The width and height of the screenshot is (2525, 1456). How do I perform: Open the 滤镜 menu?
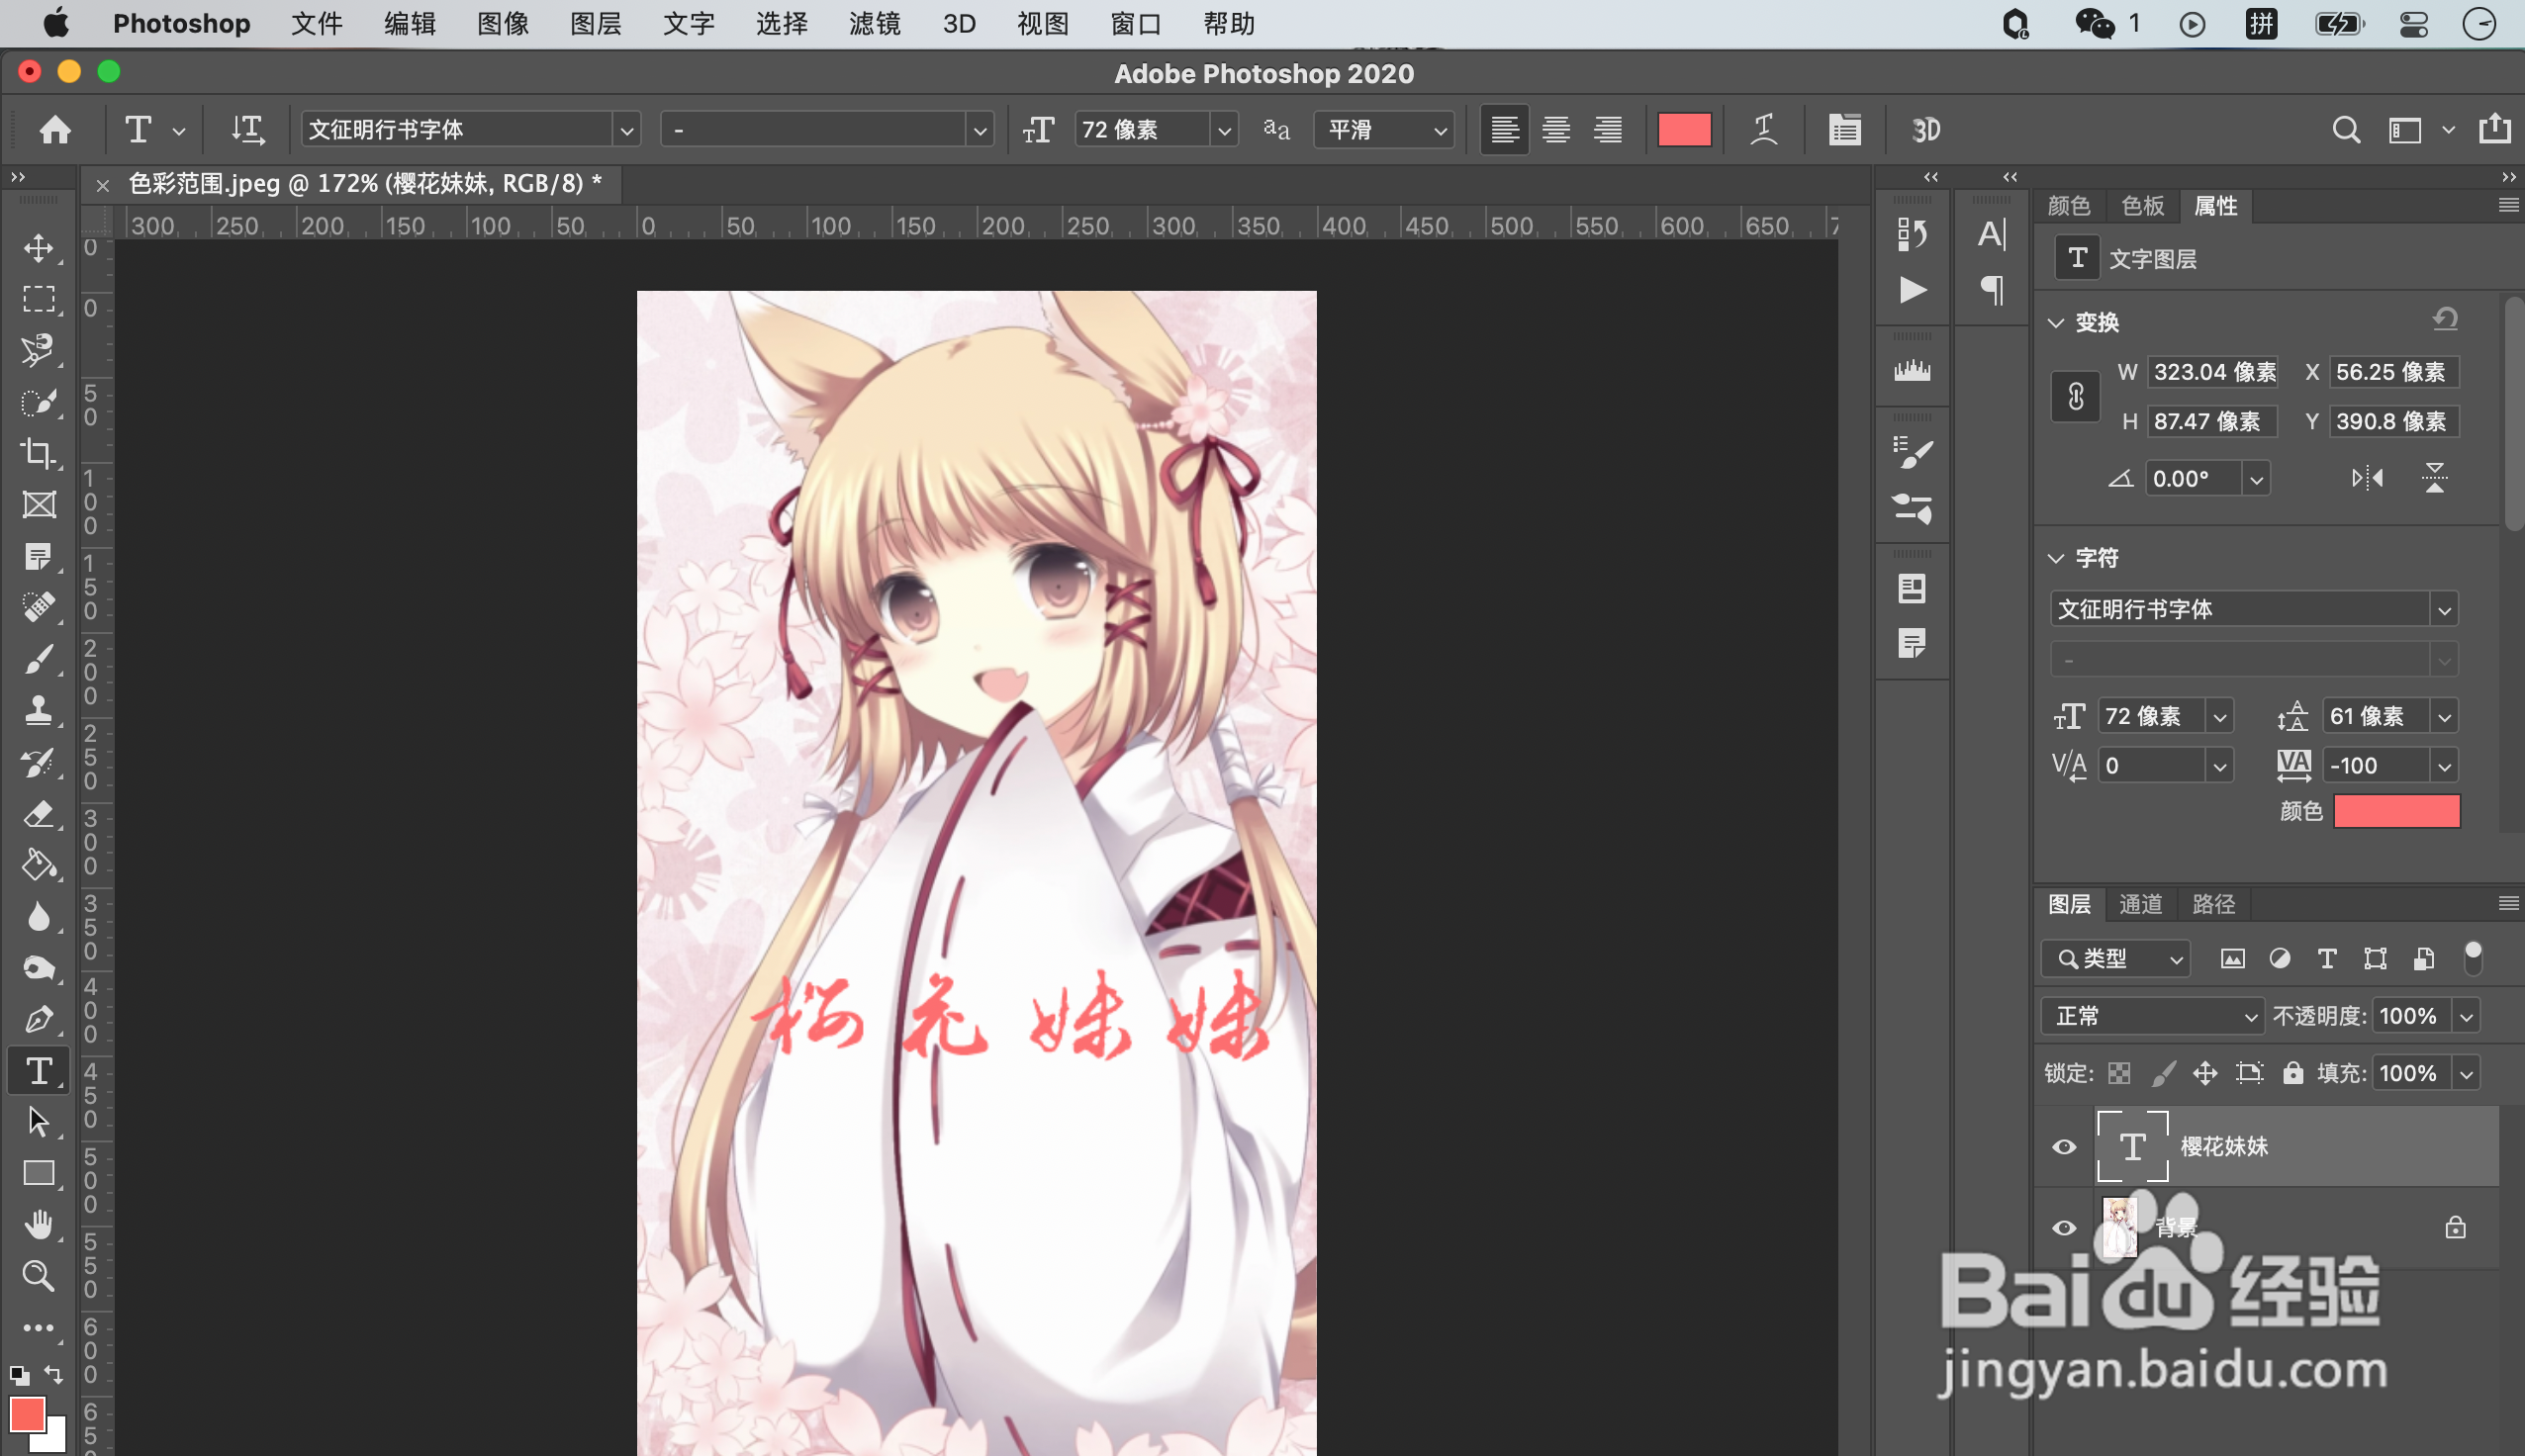pyautogui.click(x=874, y=23)
